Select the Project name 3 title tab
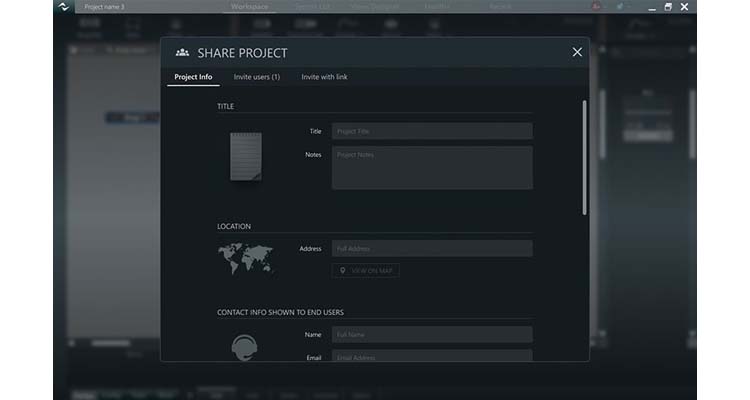 [105, 7]
